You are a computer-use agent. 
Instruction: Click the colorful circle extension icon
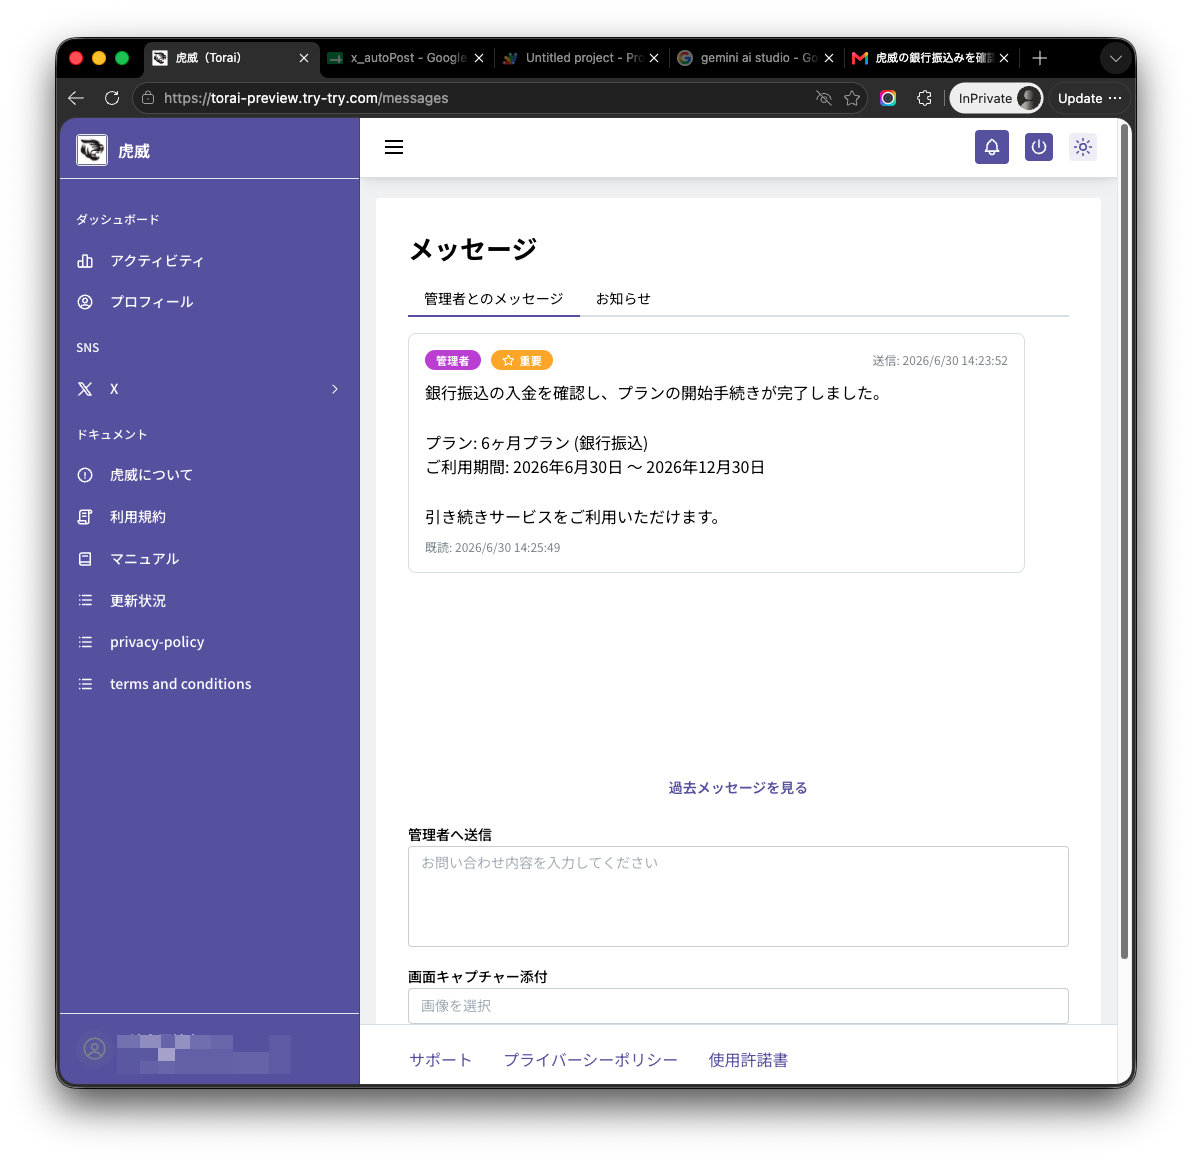[x=888, y=98]
